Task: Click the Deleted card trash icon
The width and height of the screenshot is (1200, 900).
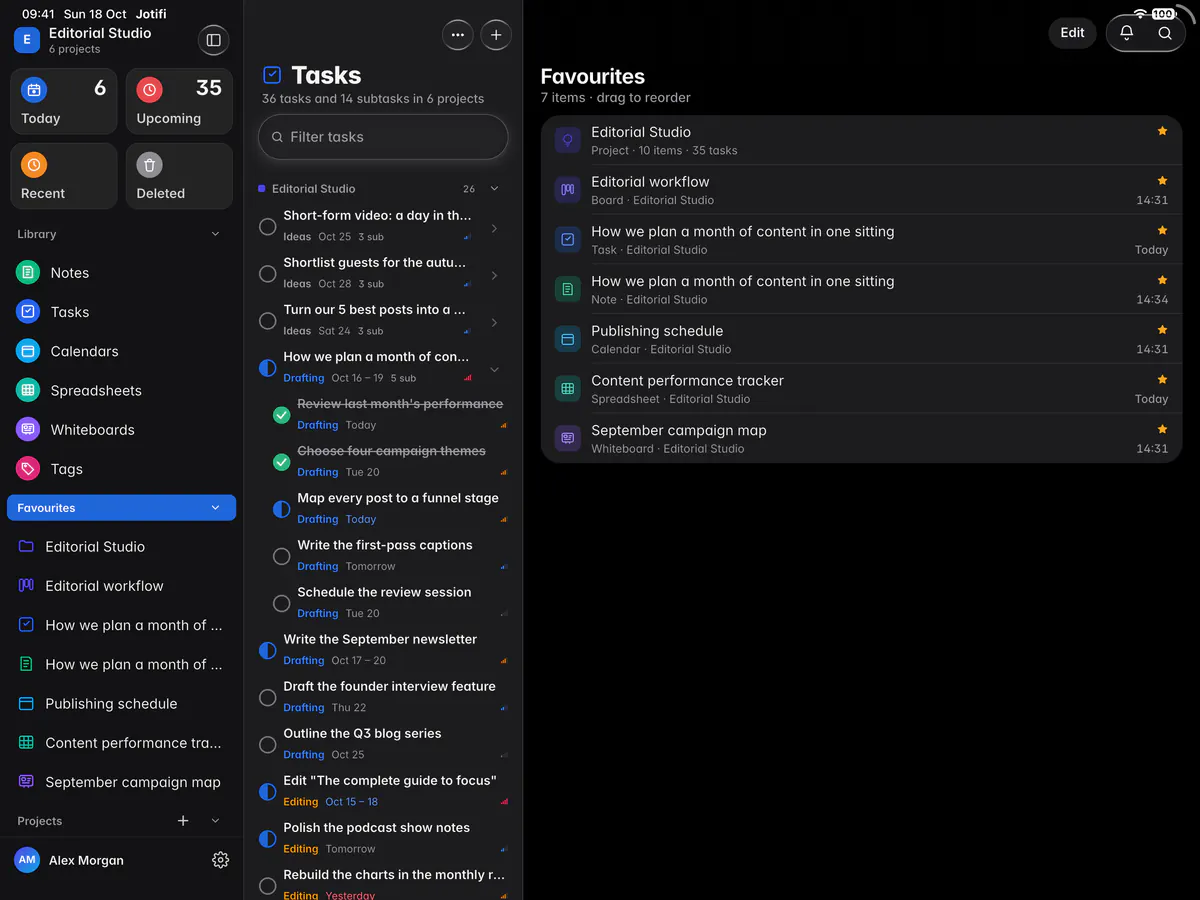Action: coord(150,165)
